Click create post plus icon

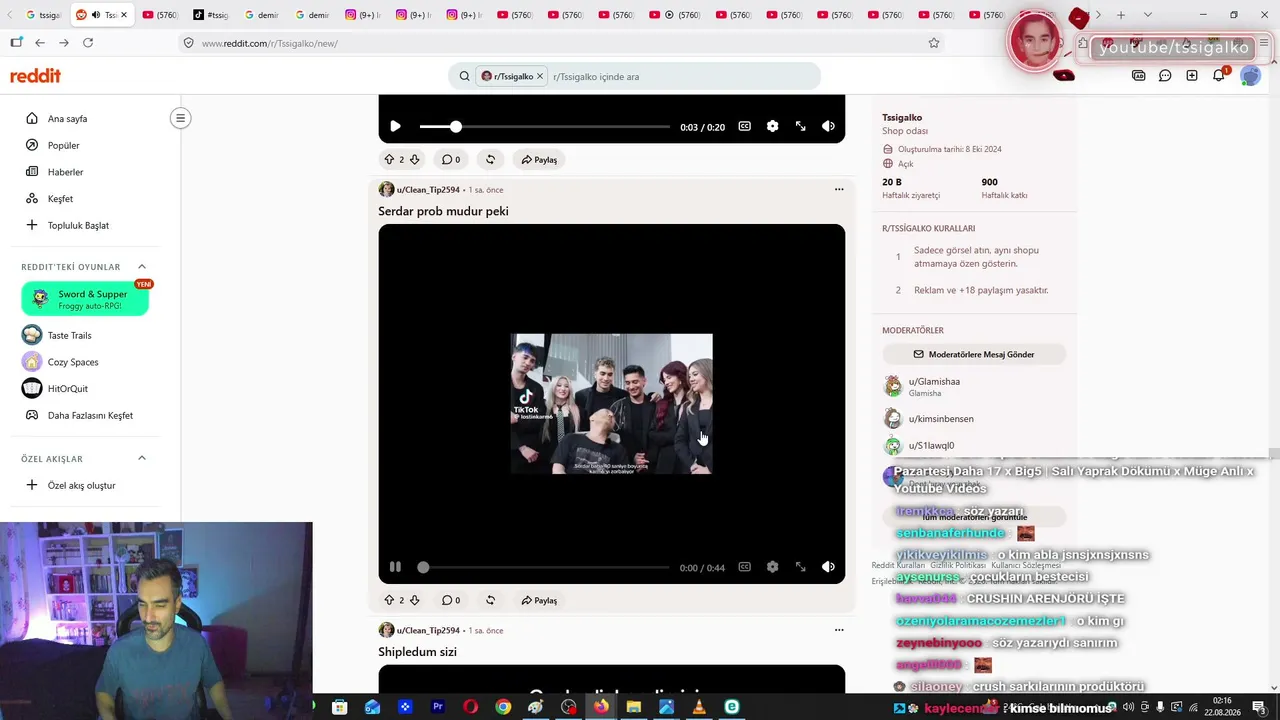[x=1192, y=75]
